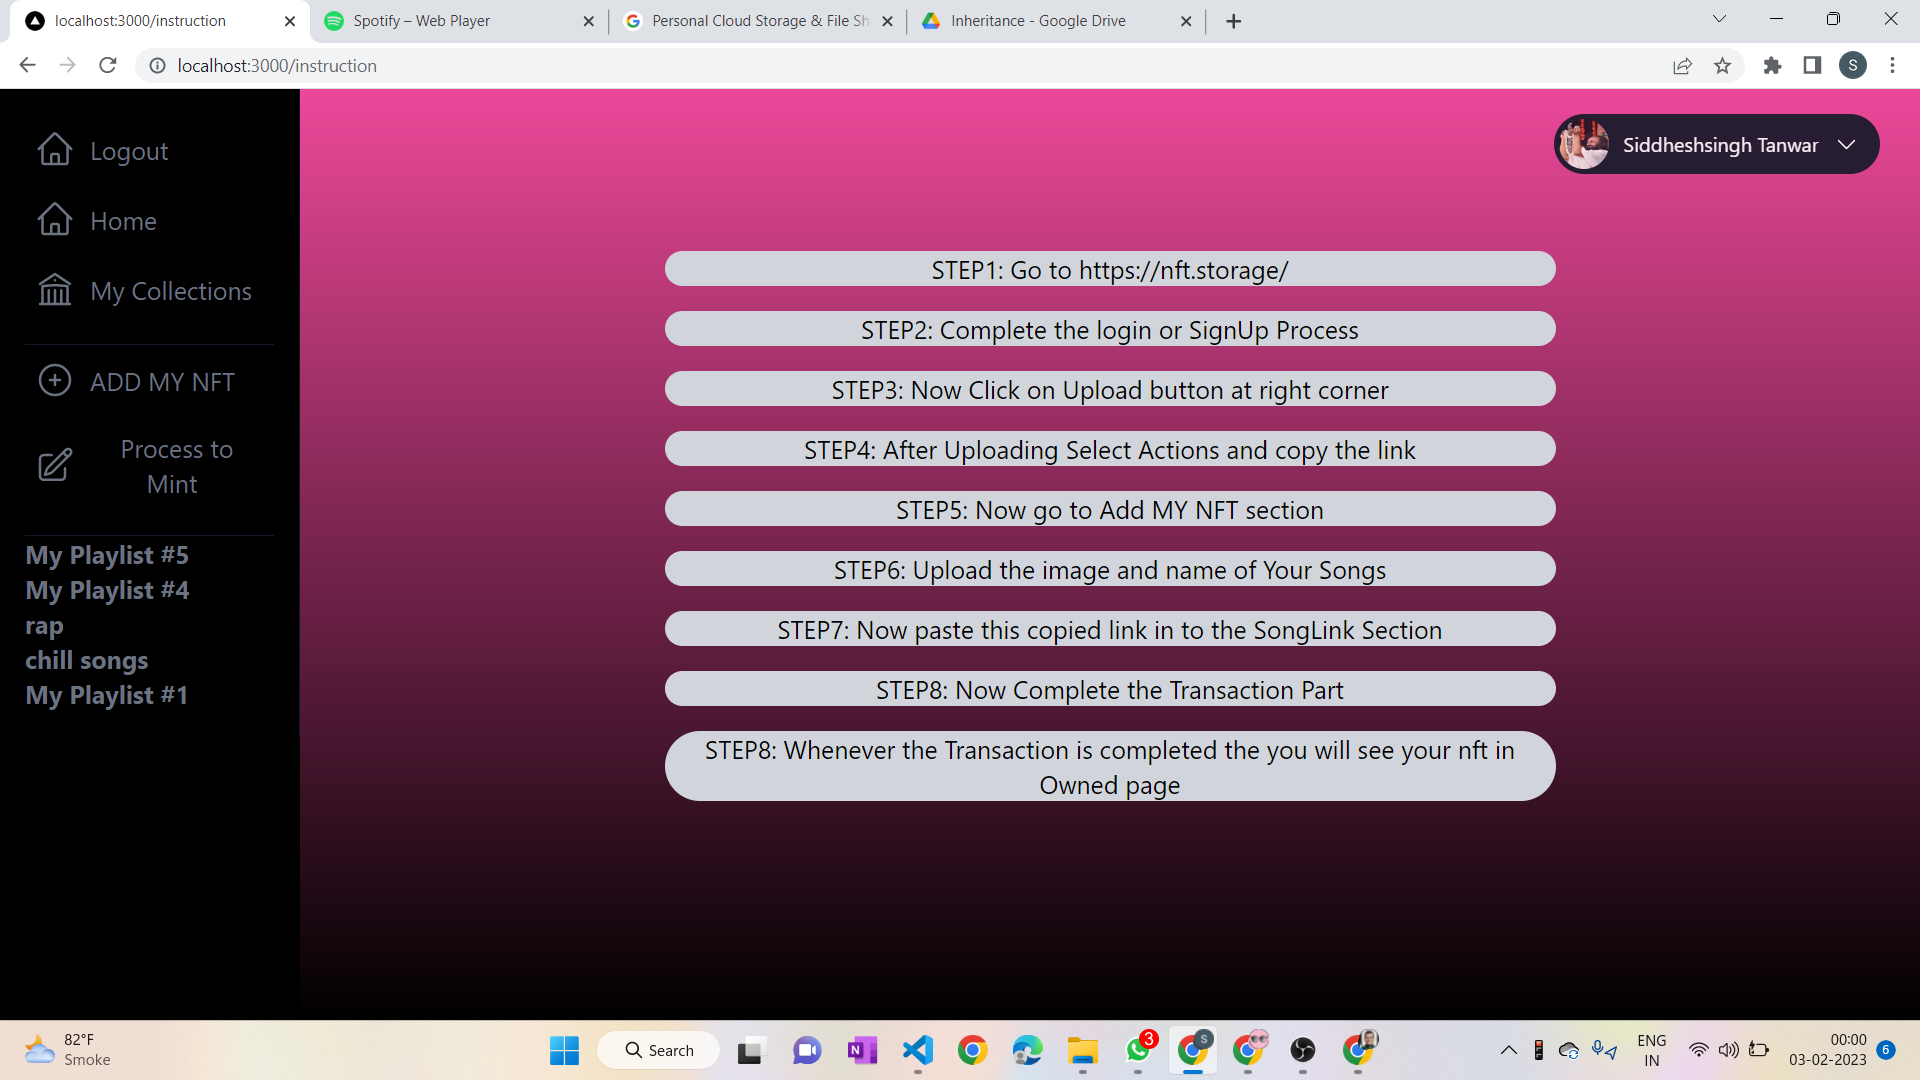Open the browser Extensions puzzle icon

1772,66
